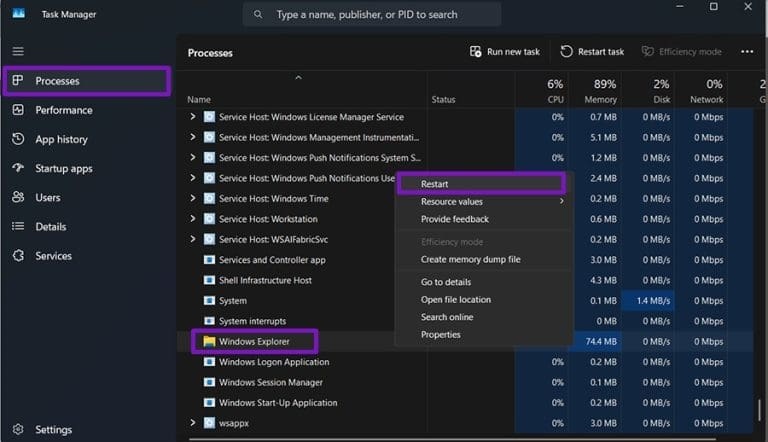Click the Windows Start-Up Application icon
Screen dimensions: 768x442
209,403
